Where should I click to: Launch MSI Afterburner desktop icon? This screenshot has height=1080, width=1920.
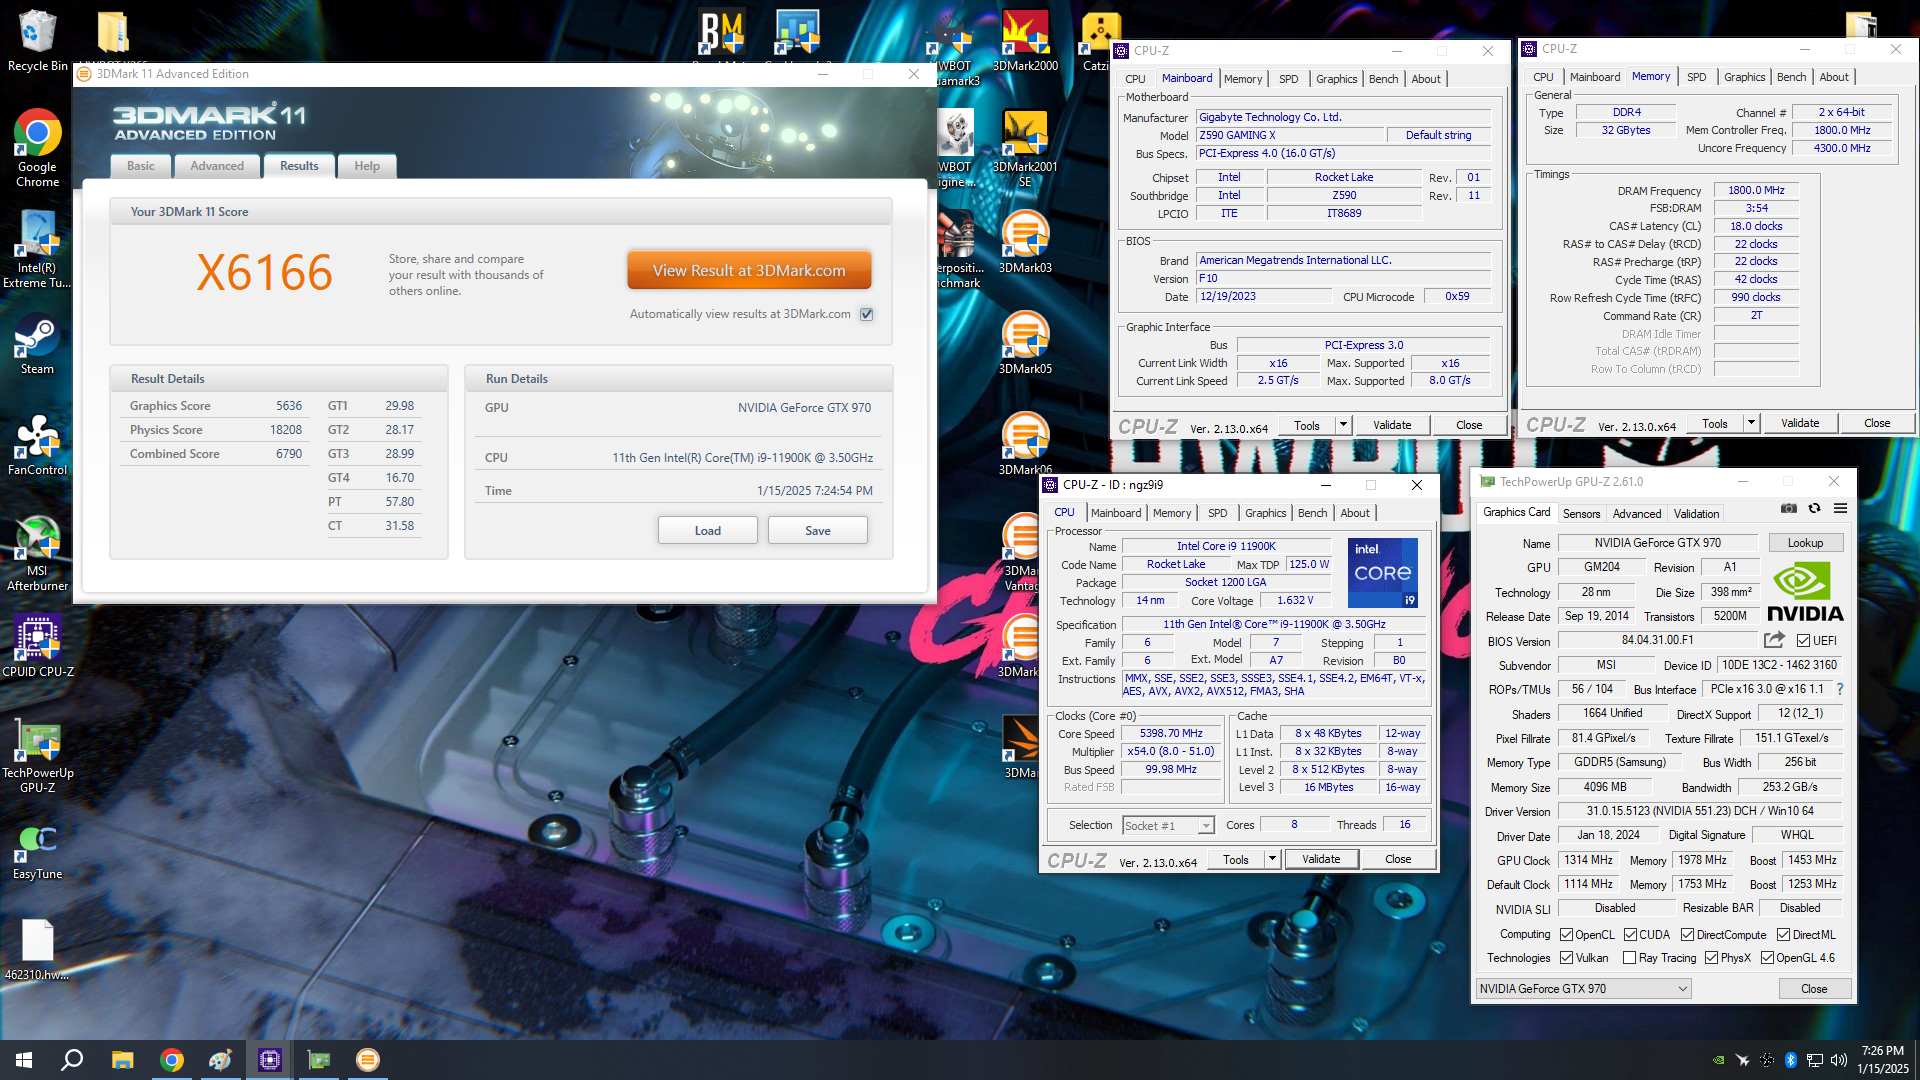pos(38,553)
